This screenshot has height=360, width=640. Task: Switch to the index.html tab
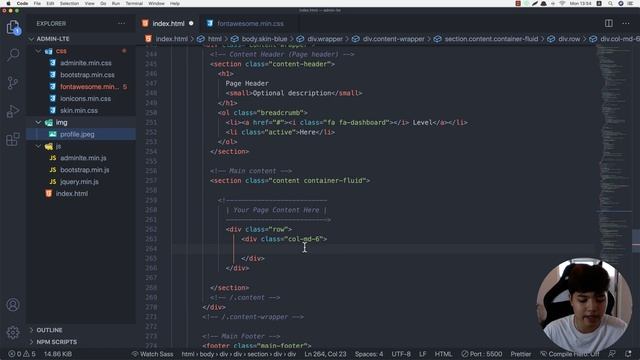tap(168, 24)
